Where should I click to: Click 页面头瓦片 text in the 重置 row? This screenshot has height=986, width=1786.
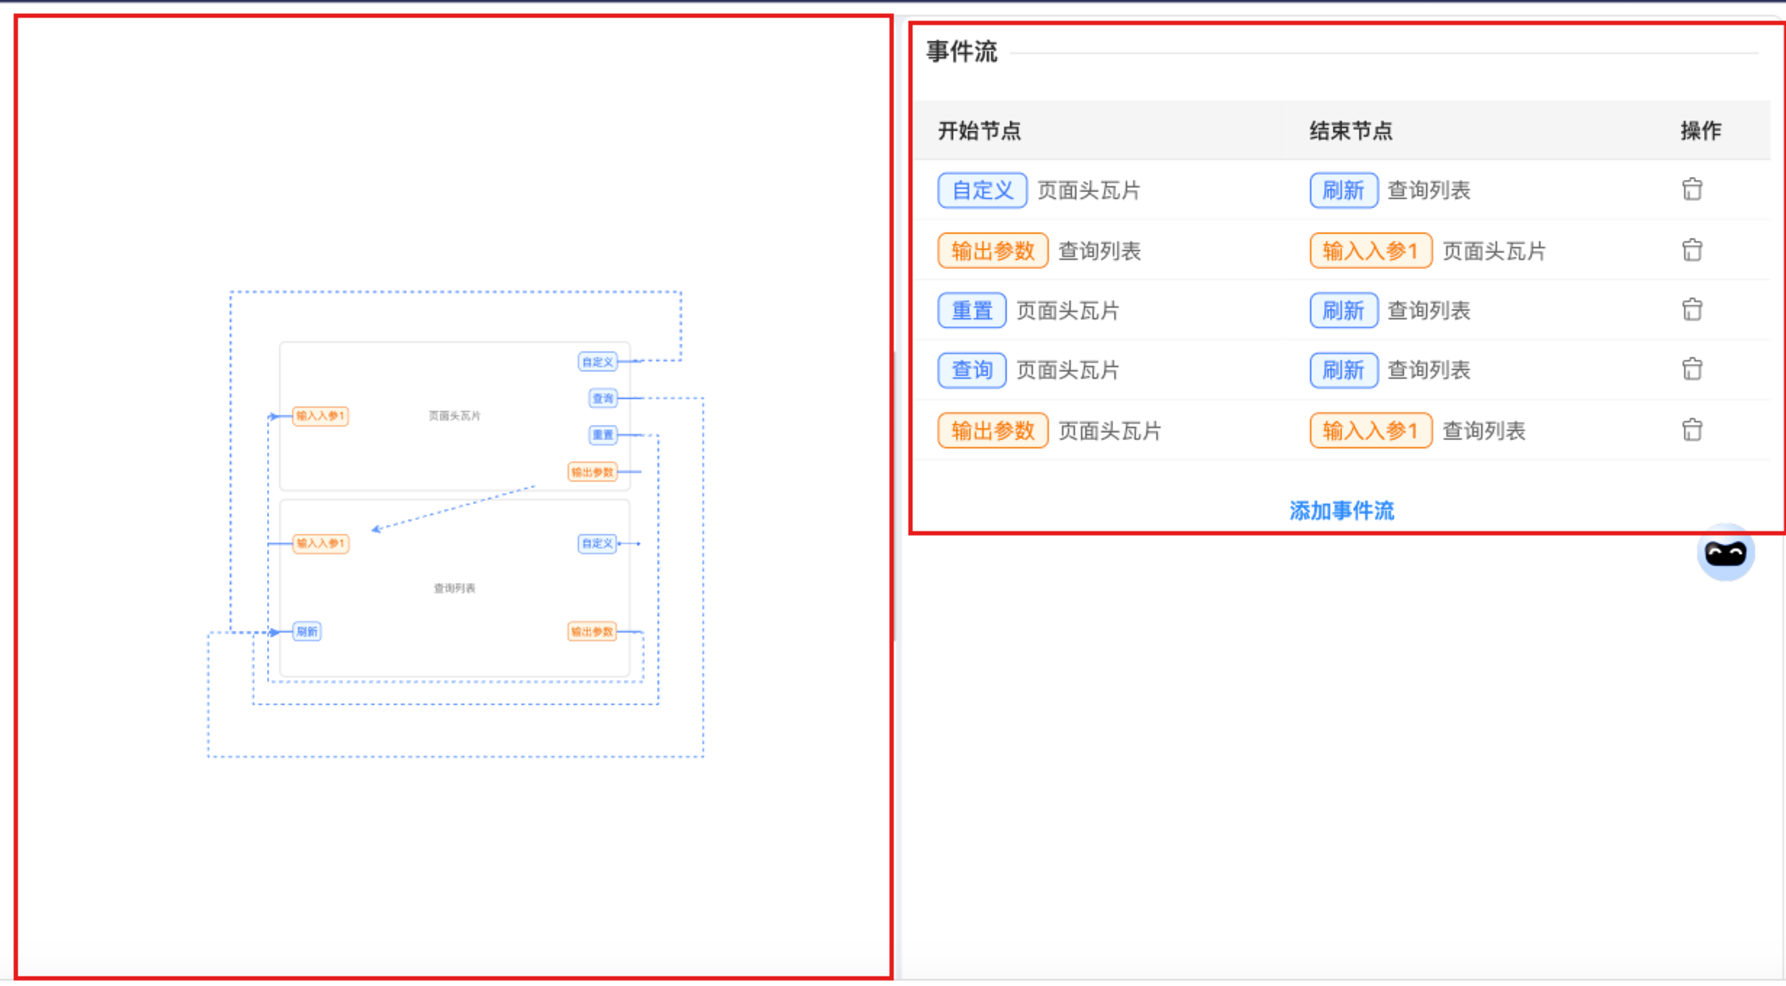[x=1067, y=311]
